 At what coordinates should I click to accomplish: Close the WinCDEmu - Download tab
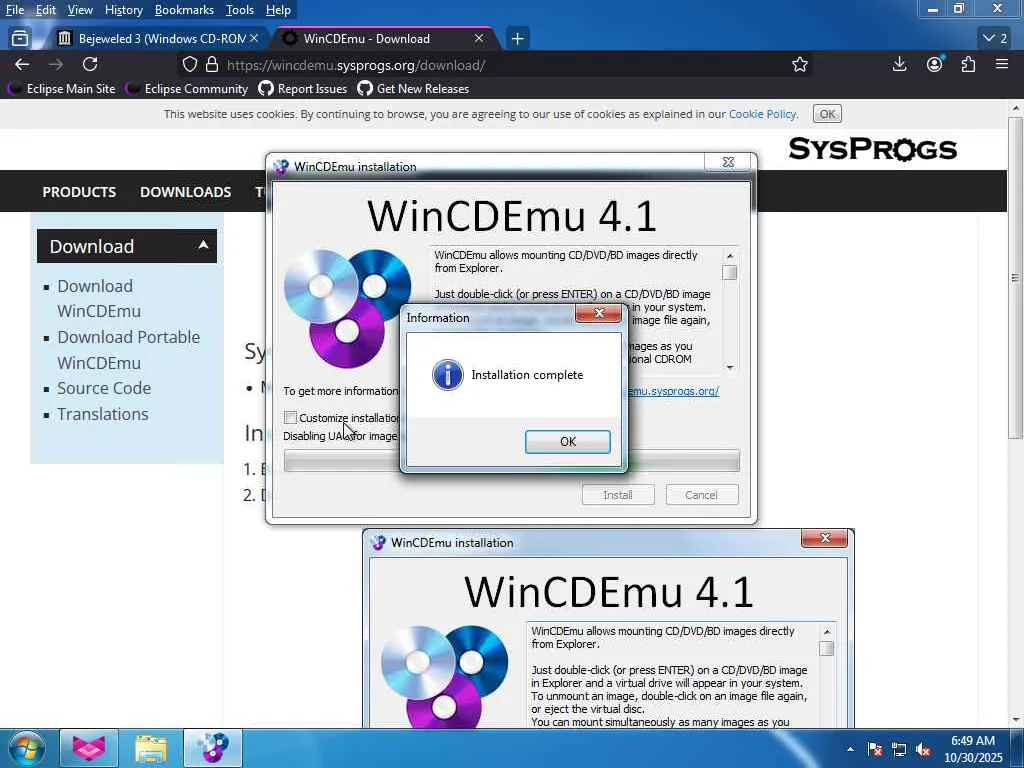[479, 39]
